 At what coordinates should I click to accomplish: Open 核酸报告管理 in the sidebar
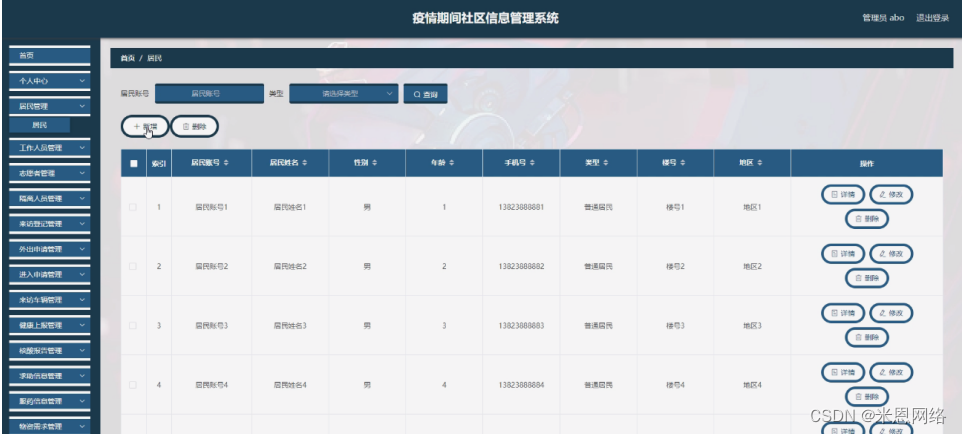pos(50,351)
